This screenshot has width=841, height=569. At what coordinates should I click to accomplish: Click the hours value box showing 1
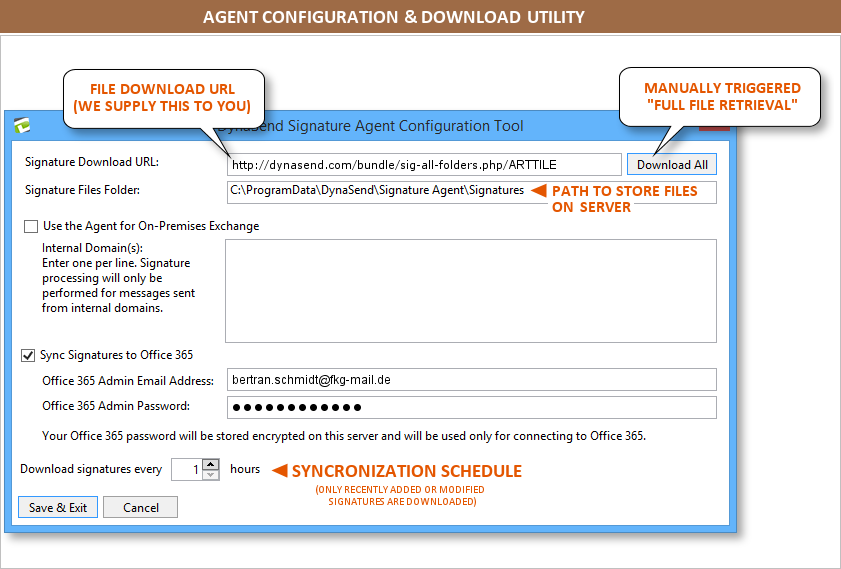pos(187,470)
